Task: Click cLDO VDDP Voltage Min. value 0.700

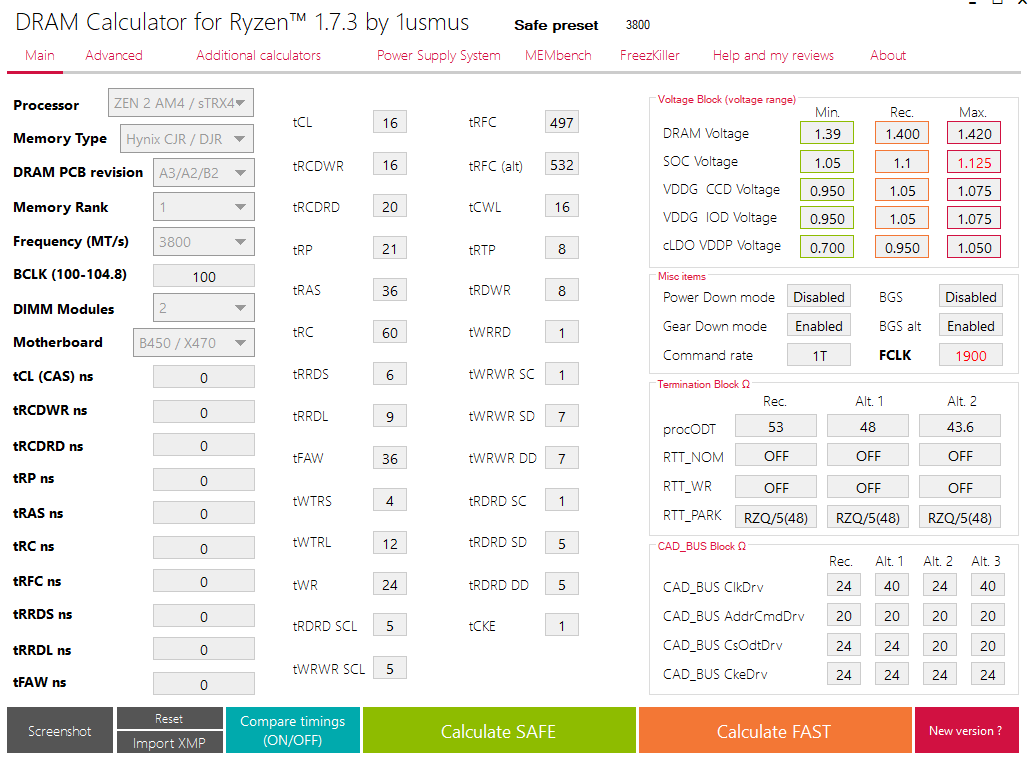Action: (827, 247)
